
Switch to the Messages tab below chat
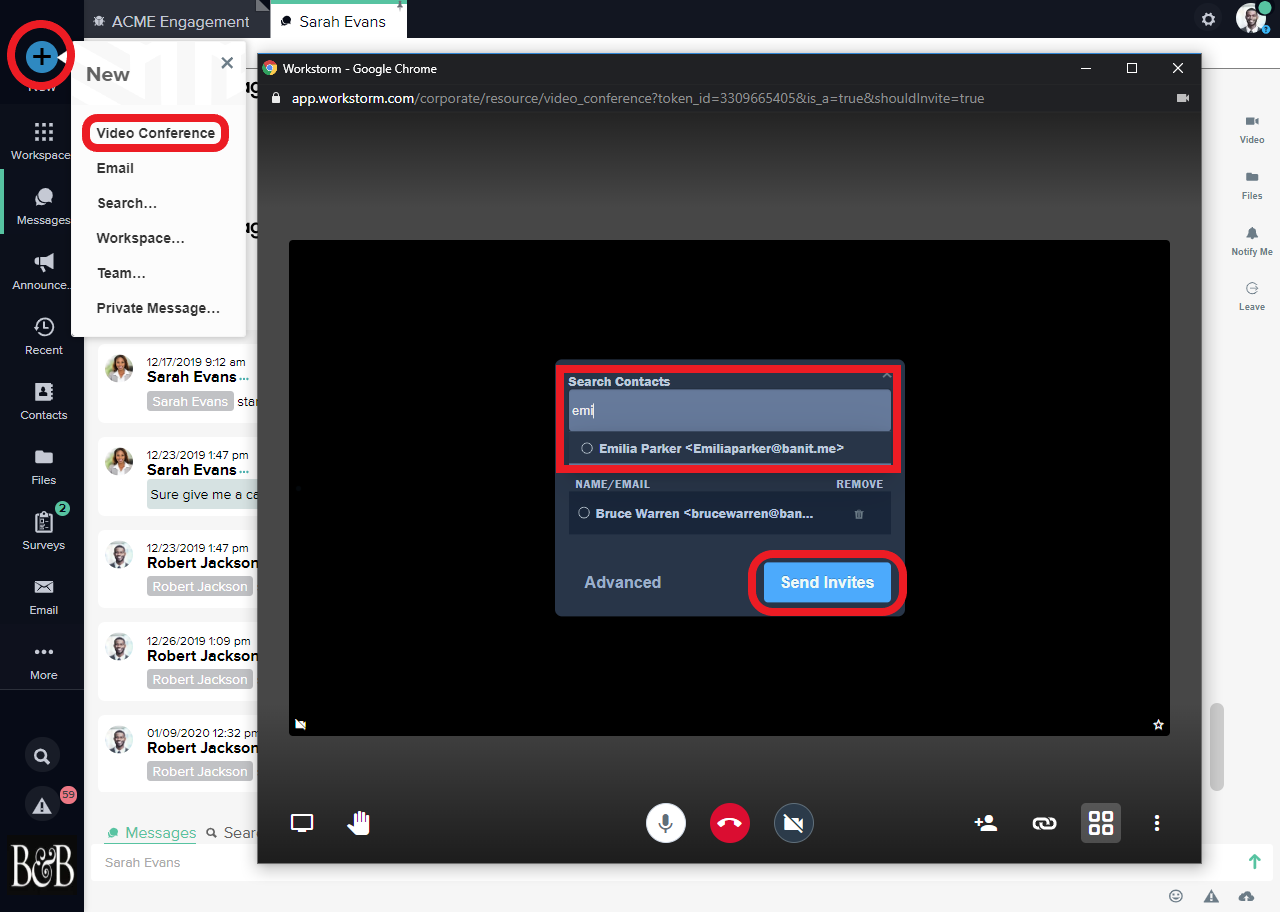pos(152,832)
